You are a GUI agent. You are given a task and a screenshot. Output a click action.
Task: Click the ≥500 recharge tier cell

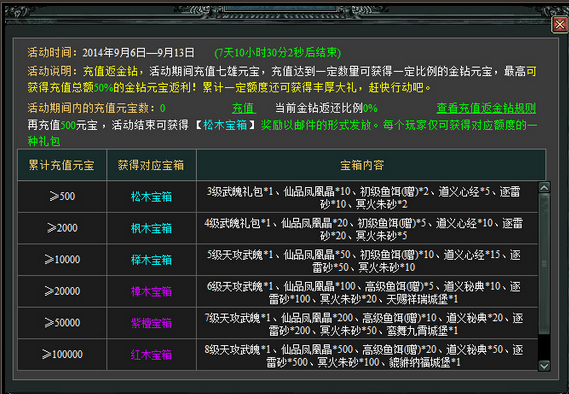(62, 197)
